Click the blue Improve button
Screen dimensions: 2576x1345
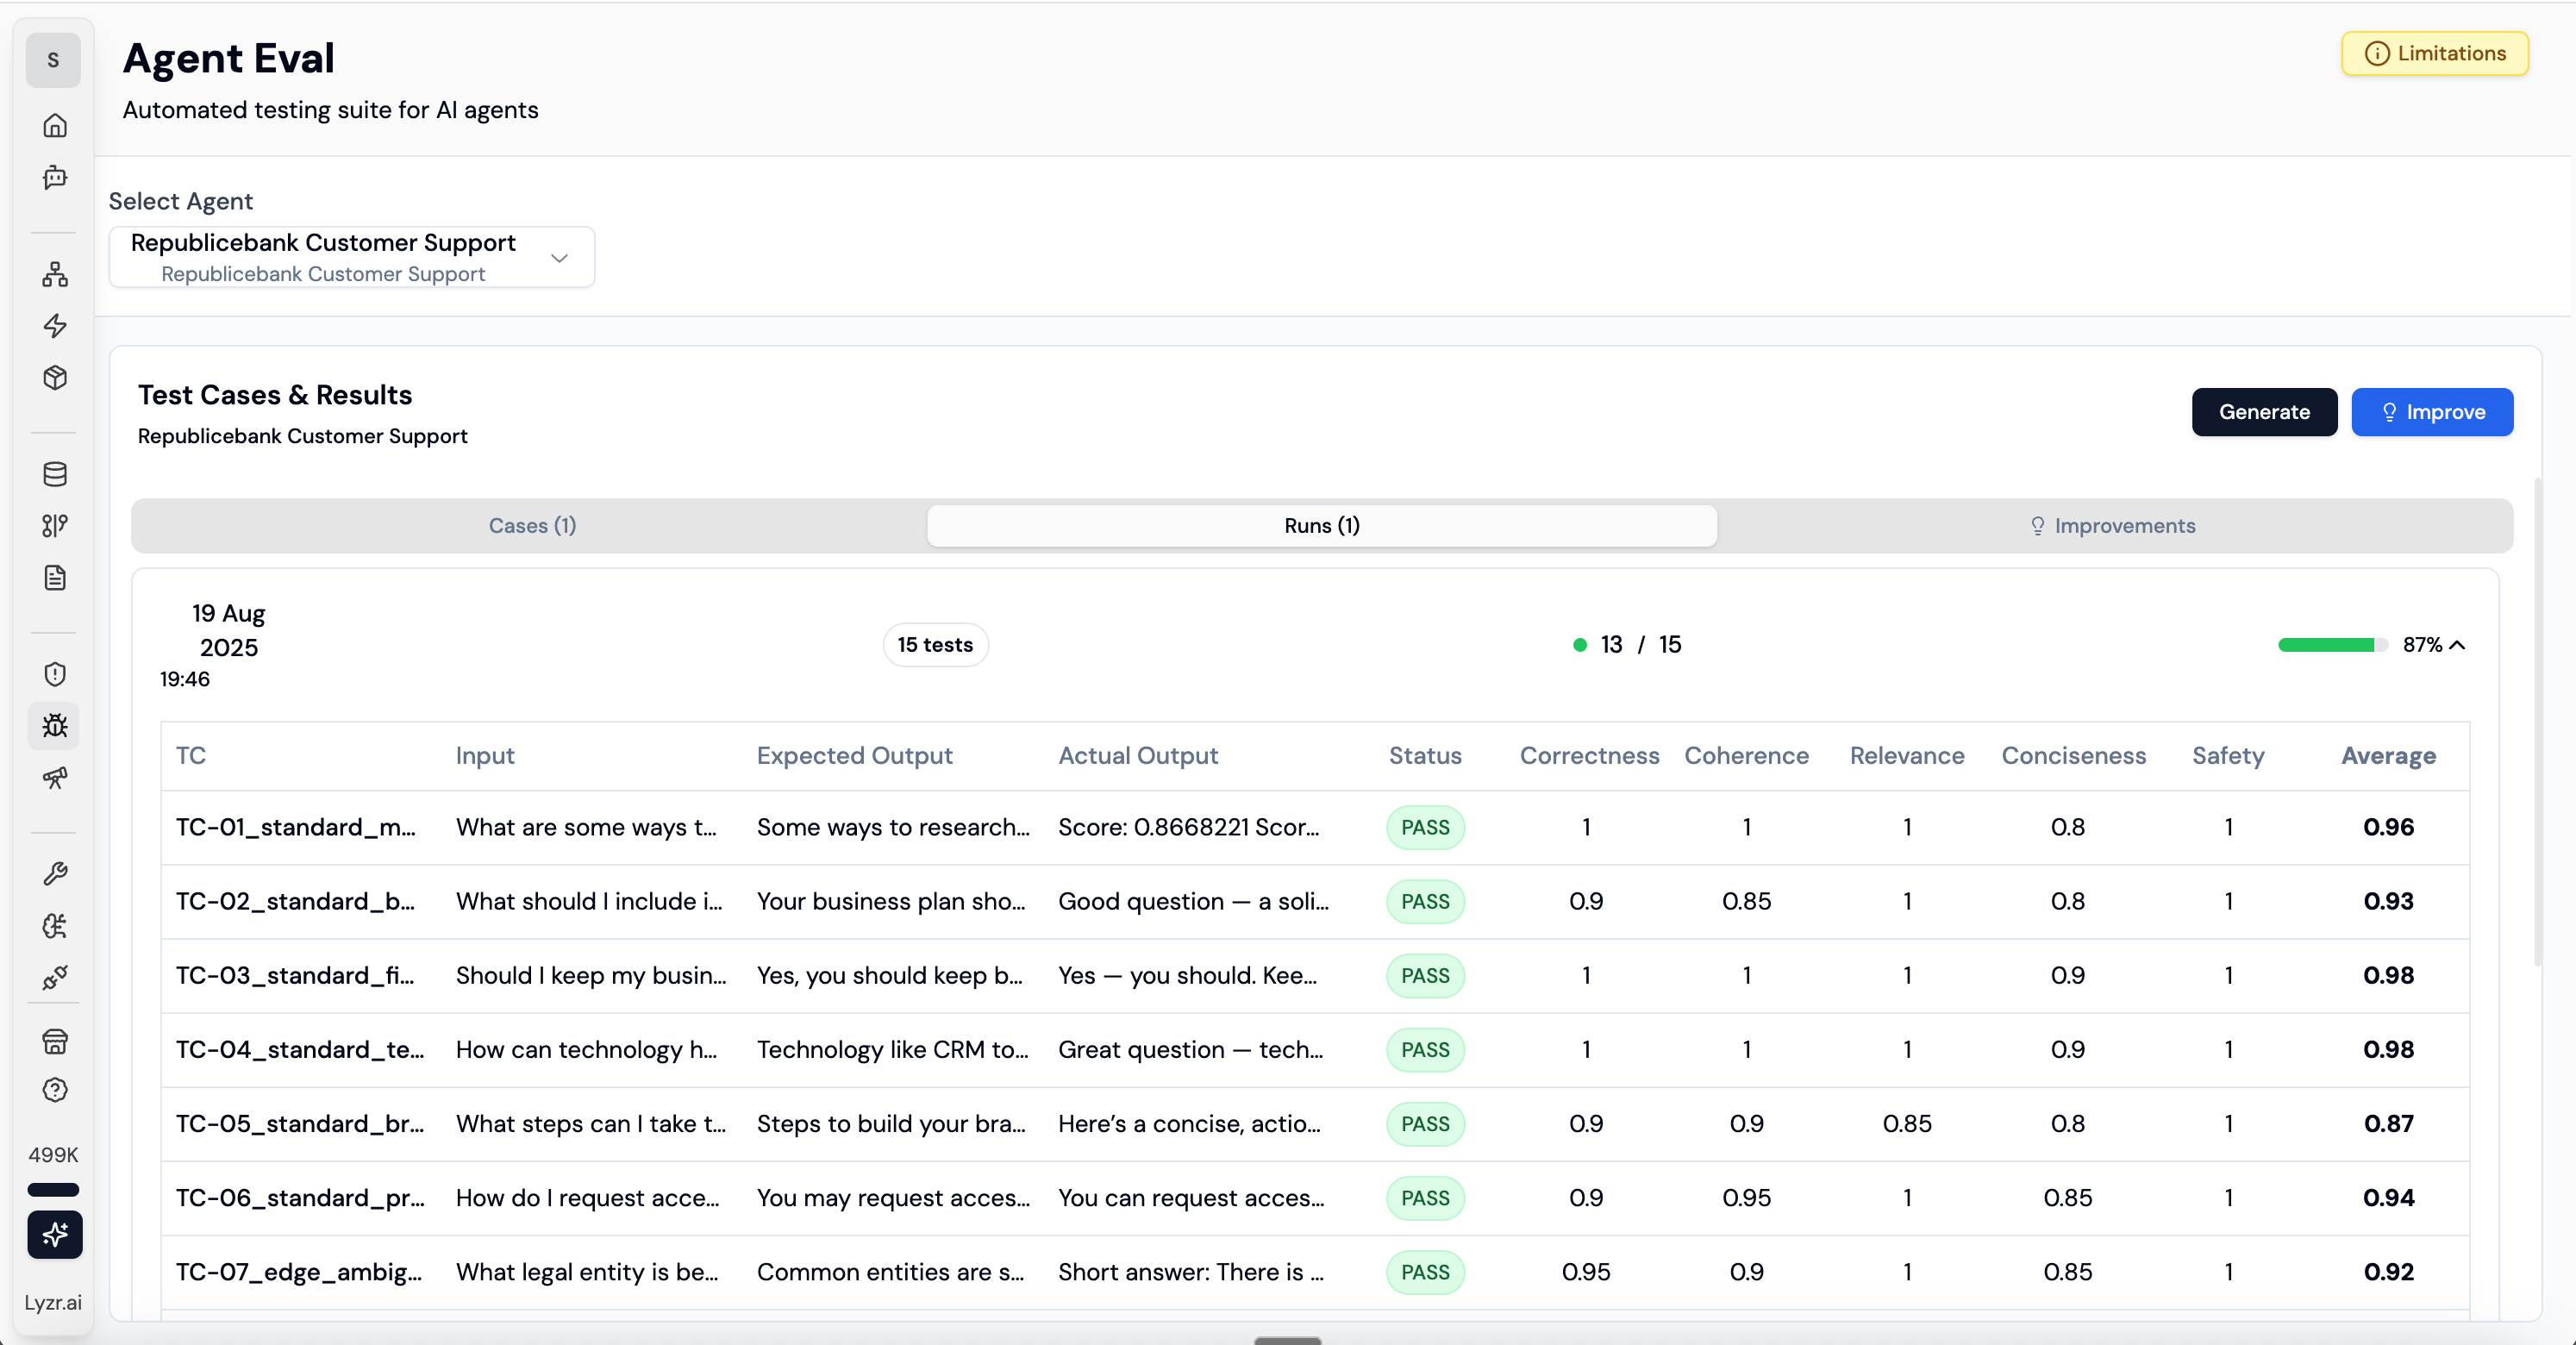pyautogui.click(x=2431, y=412)
